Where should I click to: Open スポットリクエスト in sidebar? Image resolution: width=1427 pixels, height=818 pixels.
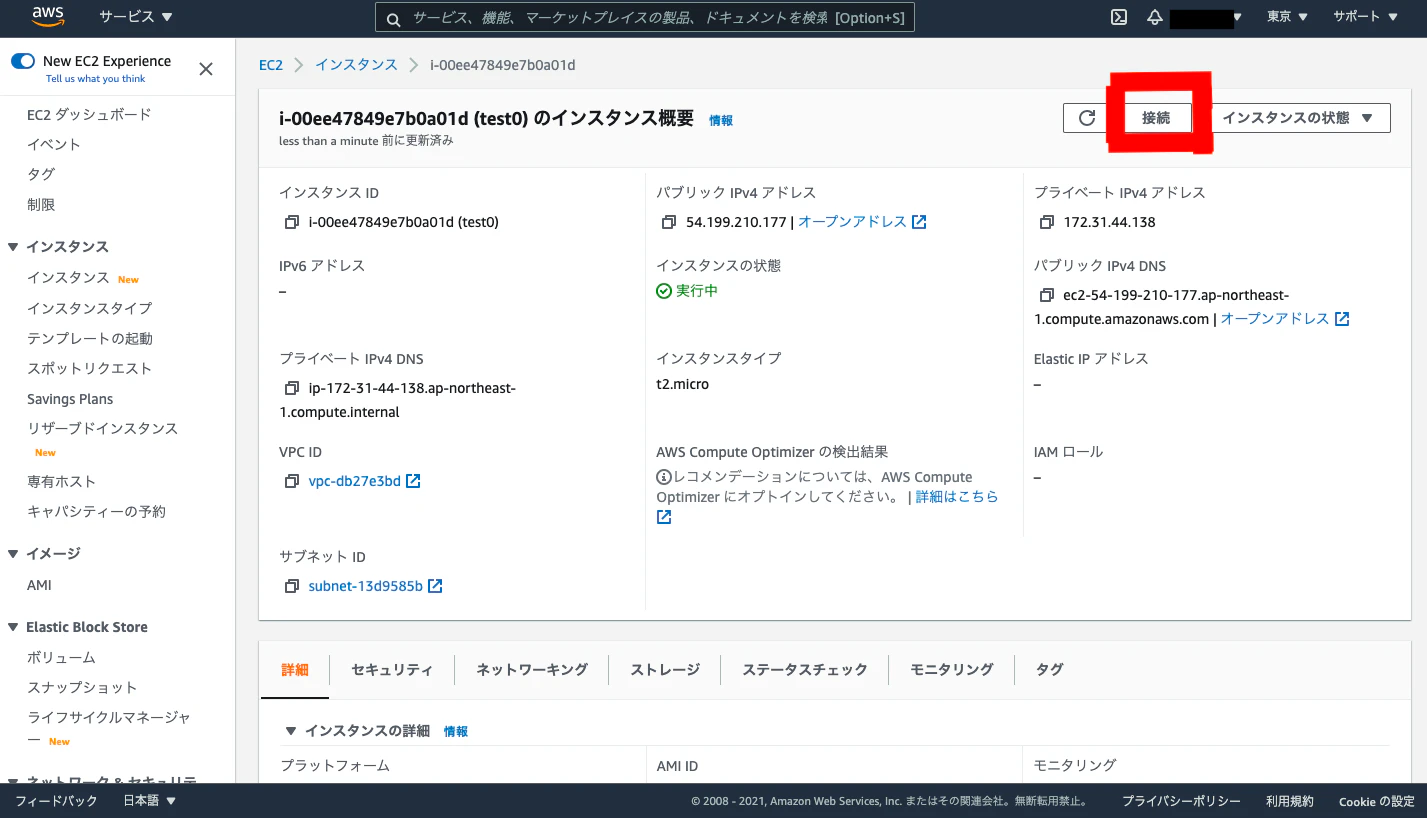coord(89,369)
